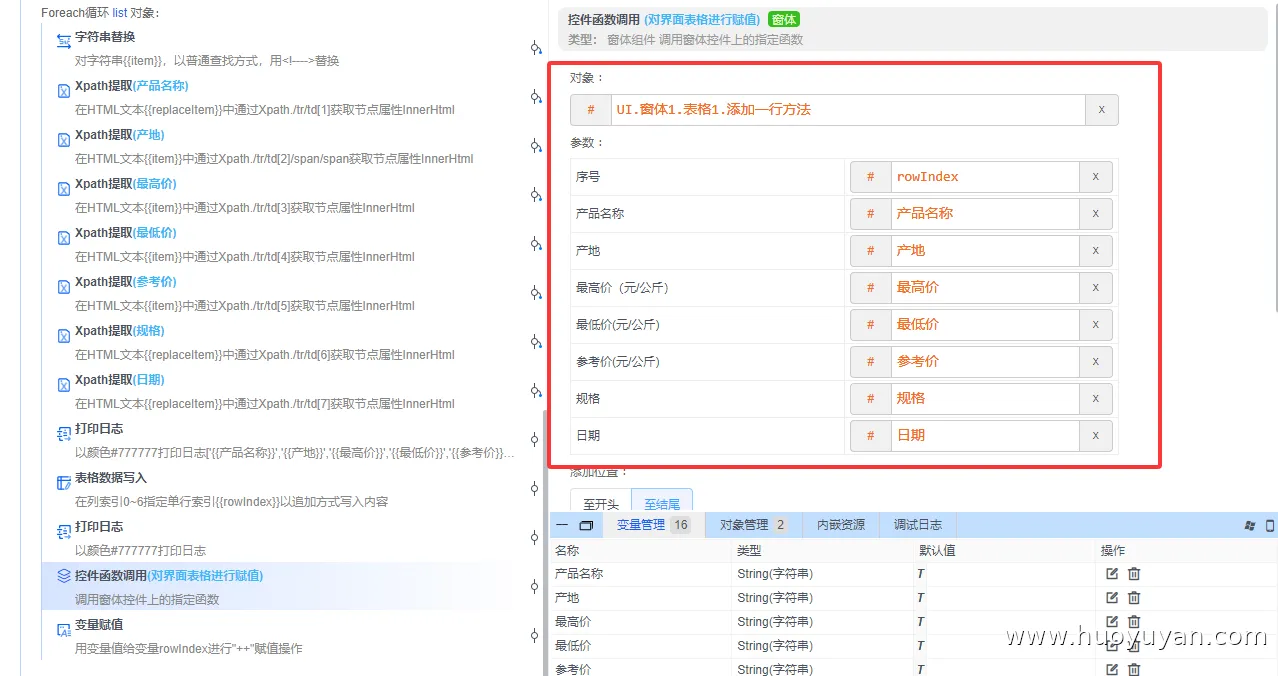Select the 变量赋值 step
The width and height of the screenshot is (1278, 676).
290,636
